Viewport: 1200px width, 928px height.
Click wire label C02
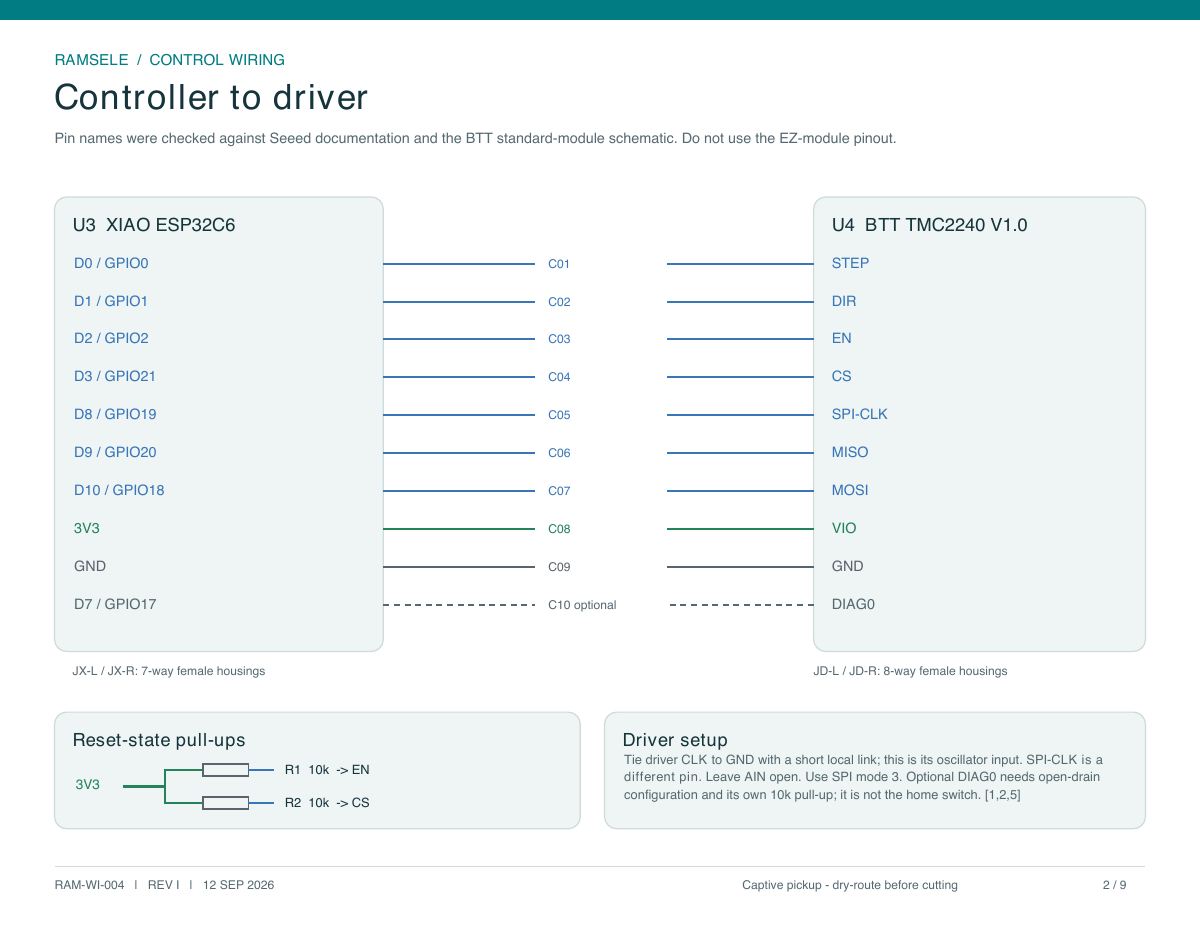pyautogui.click(x=559, y=302)
